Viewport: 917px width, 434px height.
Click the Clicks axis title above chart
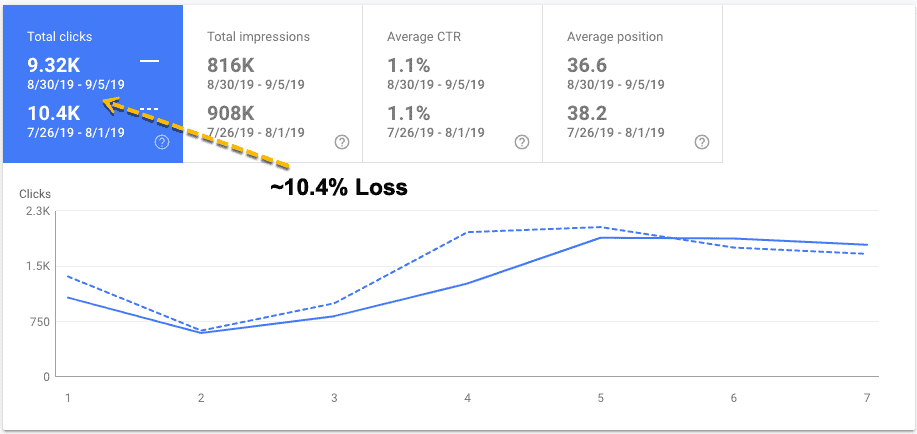coord(35,194)
